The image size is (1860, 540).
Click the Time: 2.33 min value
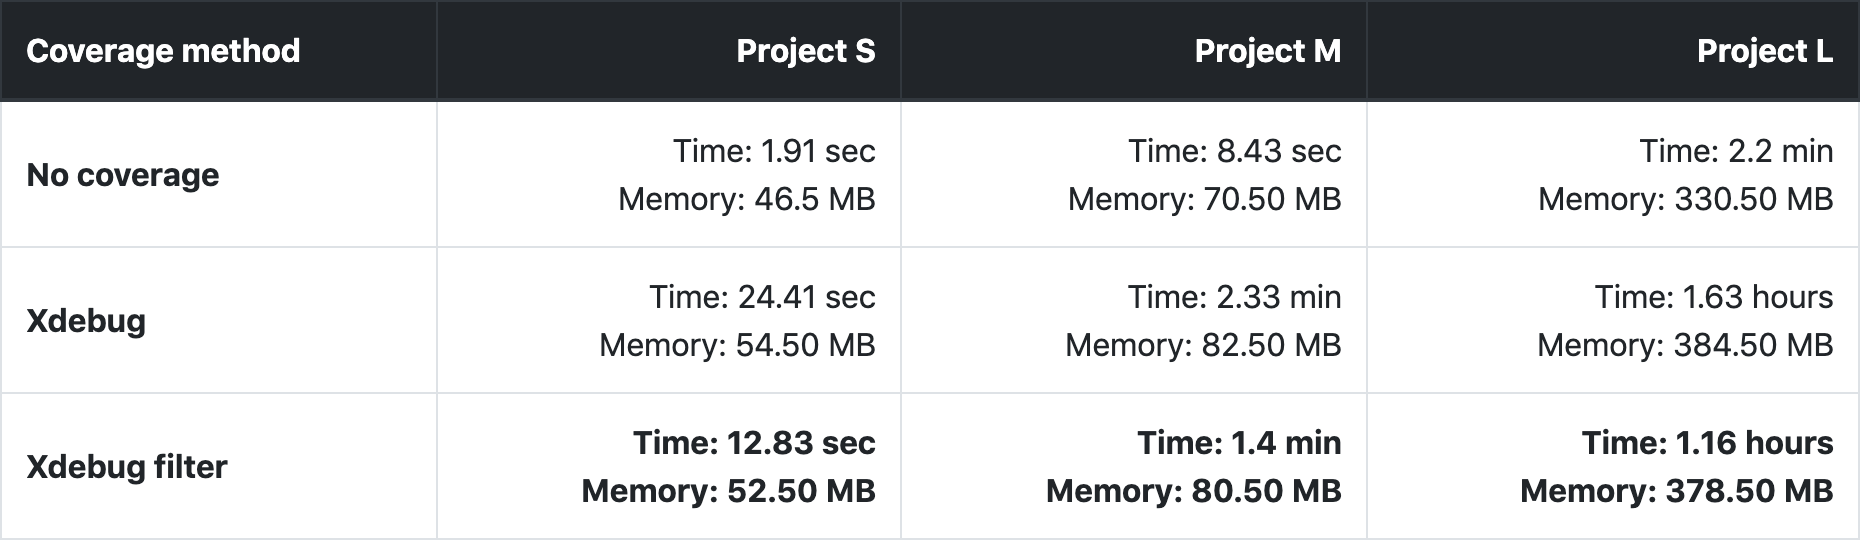1235,297
